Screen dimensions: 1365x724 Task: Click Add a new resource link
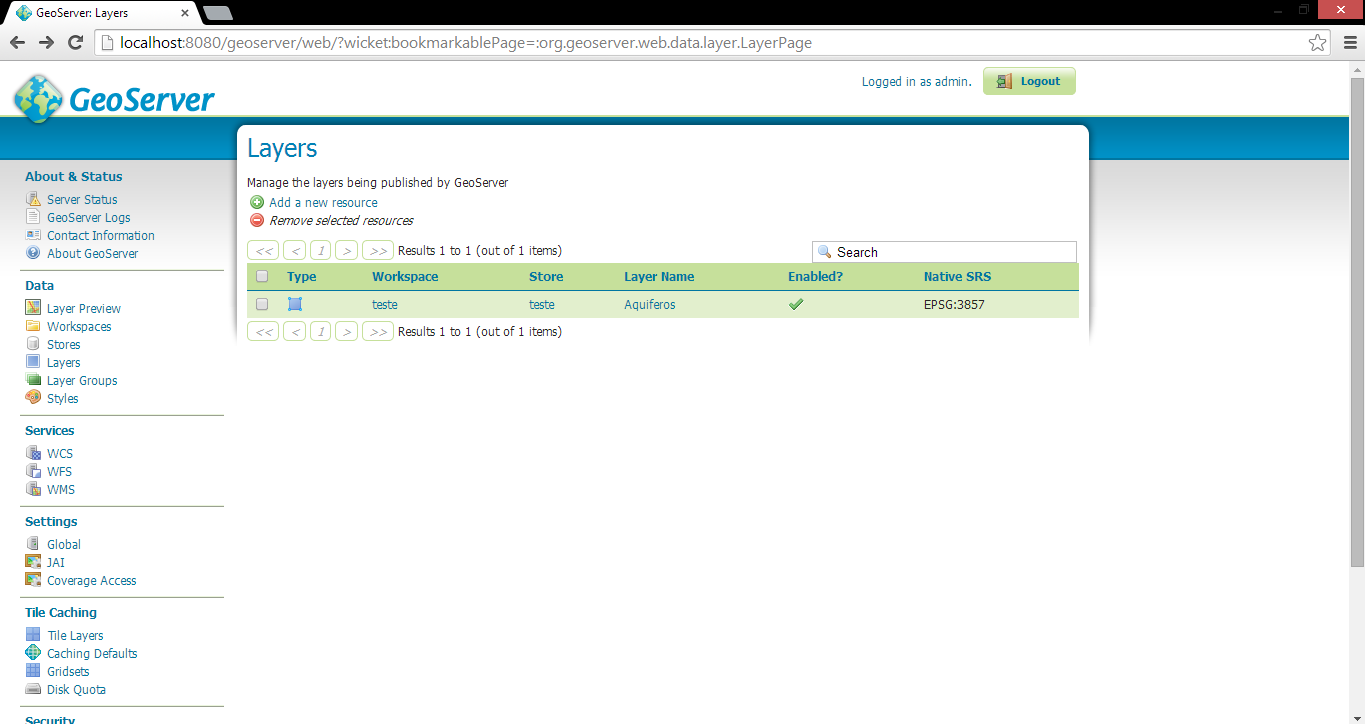(323, 202)
